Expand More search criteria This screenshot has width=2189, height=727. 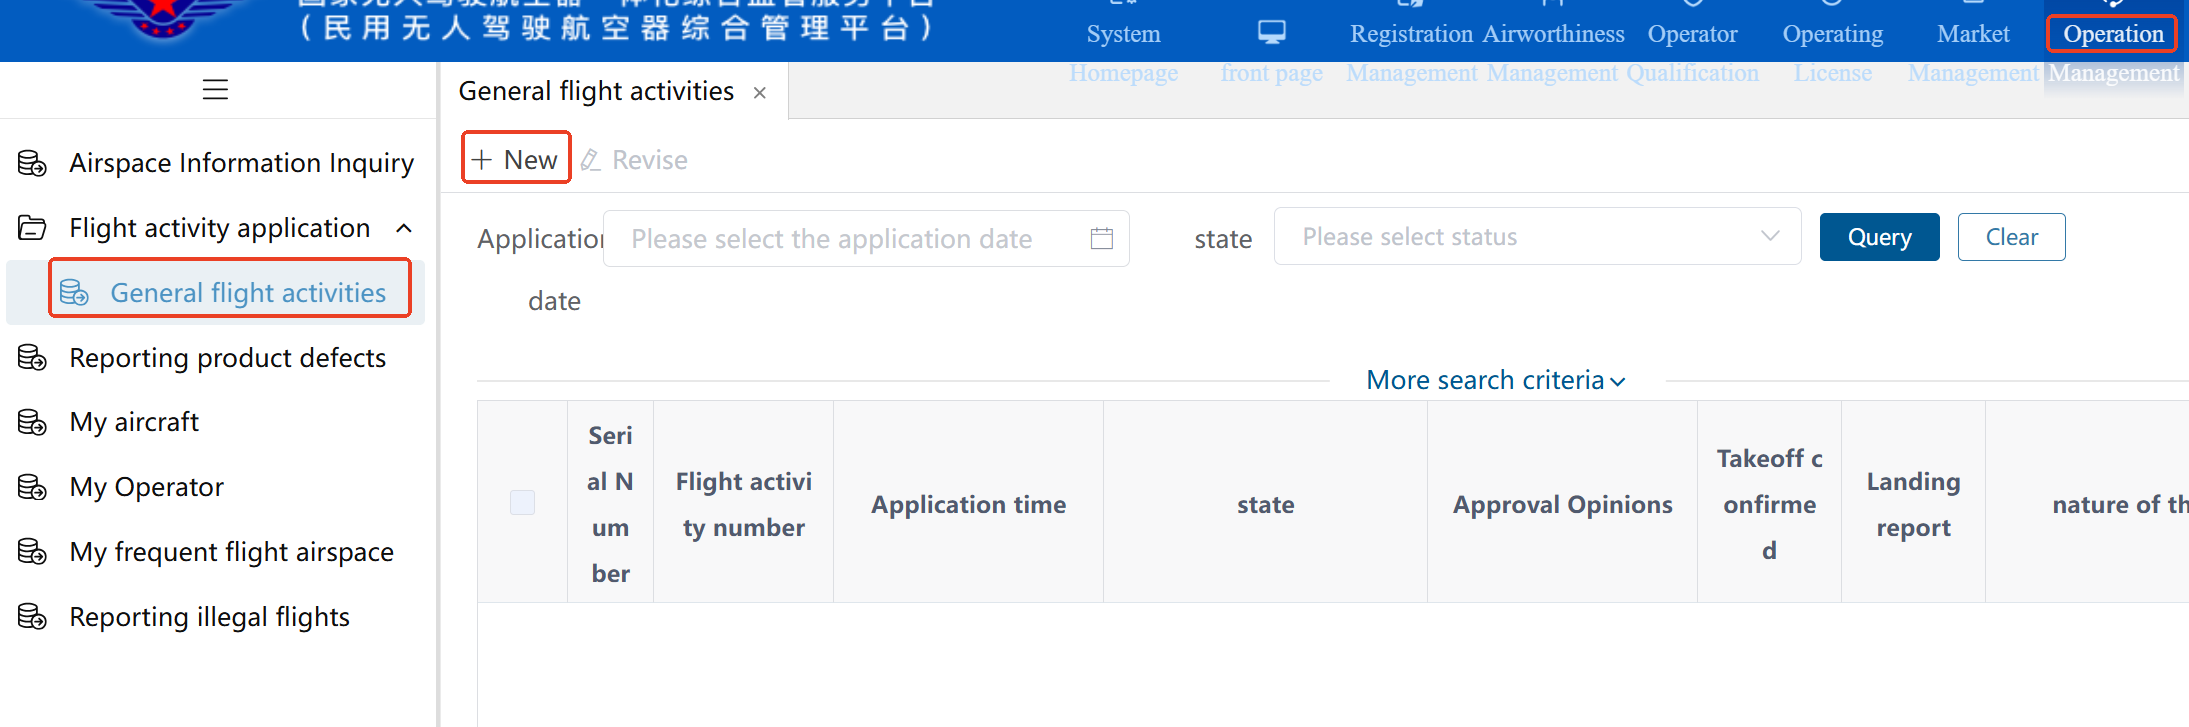pyautogui.click(x=1496, y=380)
